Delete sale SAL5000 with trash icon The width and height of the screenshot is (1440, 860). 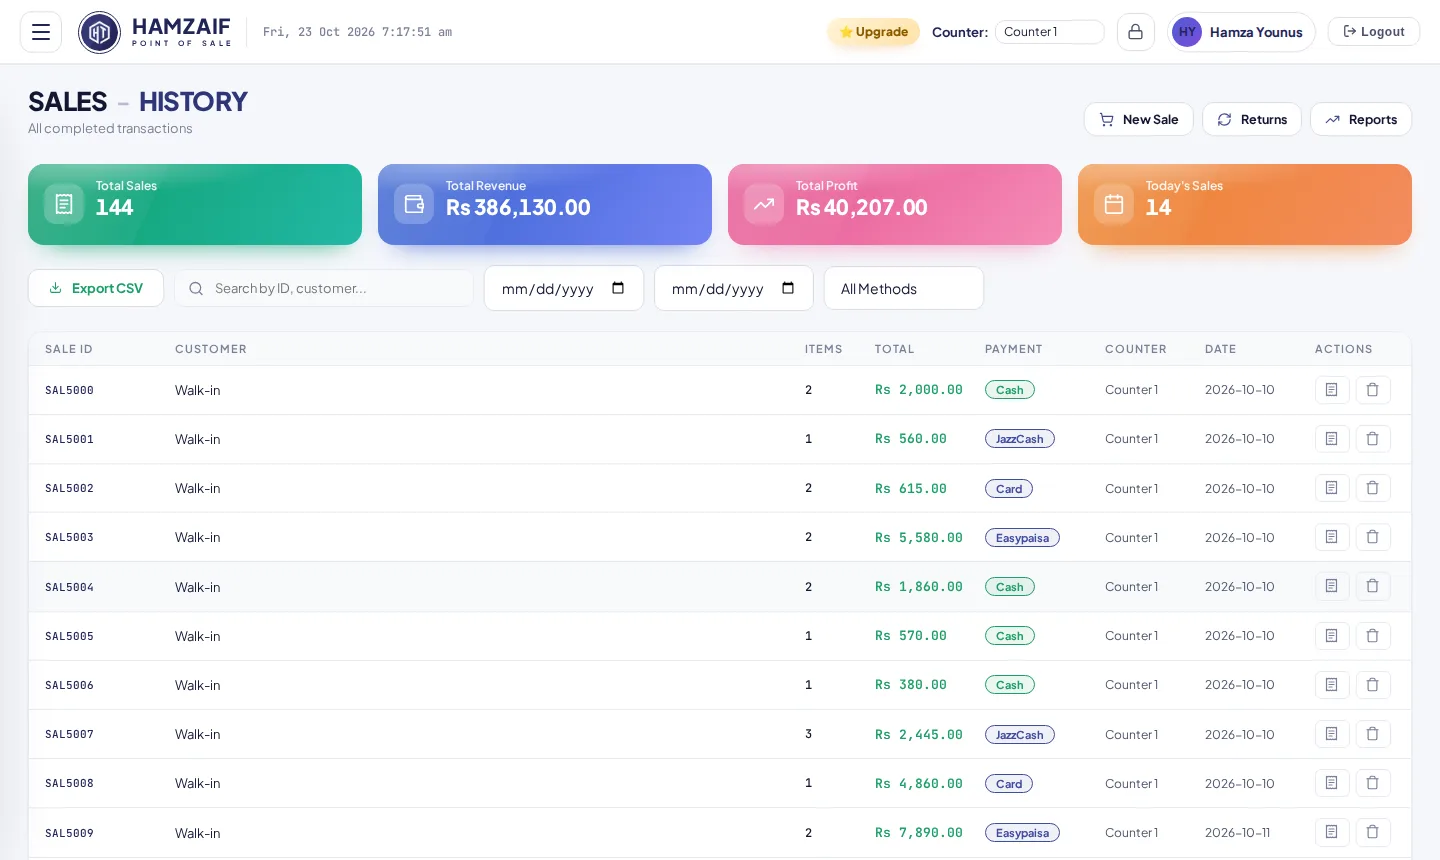pos(1373,390)
